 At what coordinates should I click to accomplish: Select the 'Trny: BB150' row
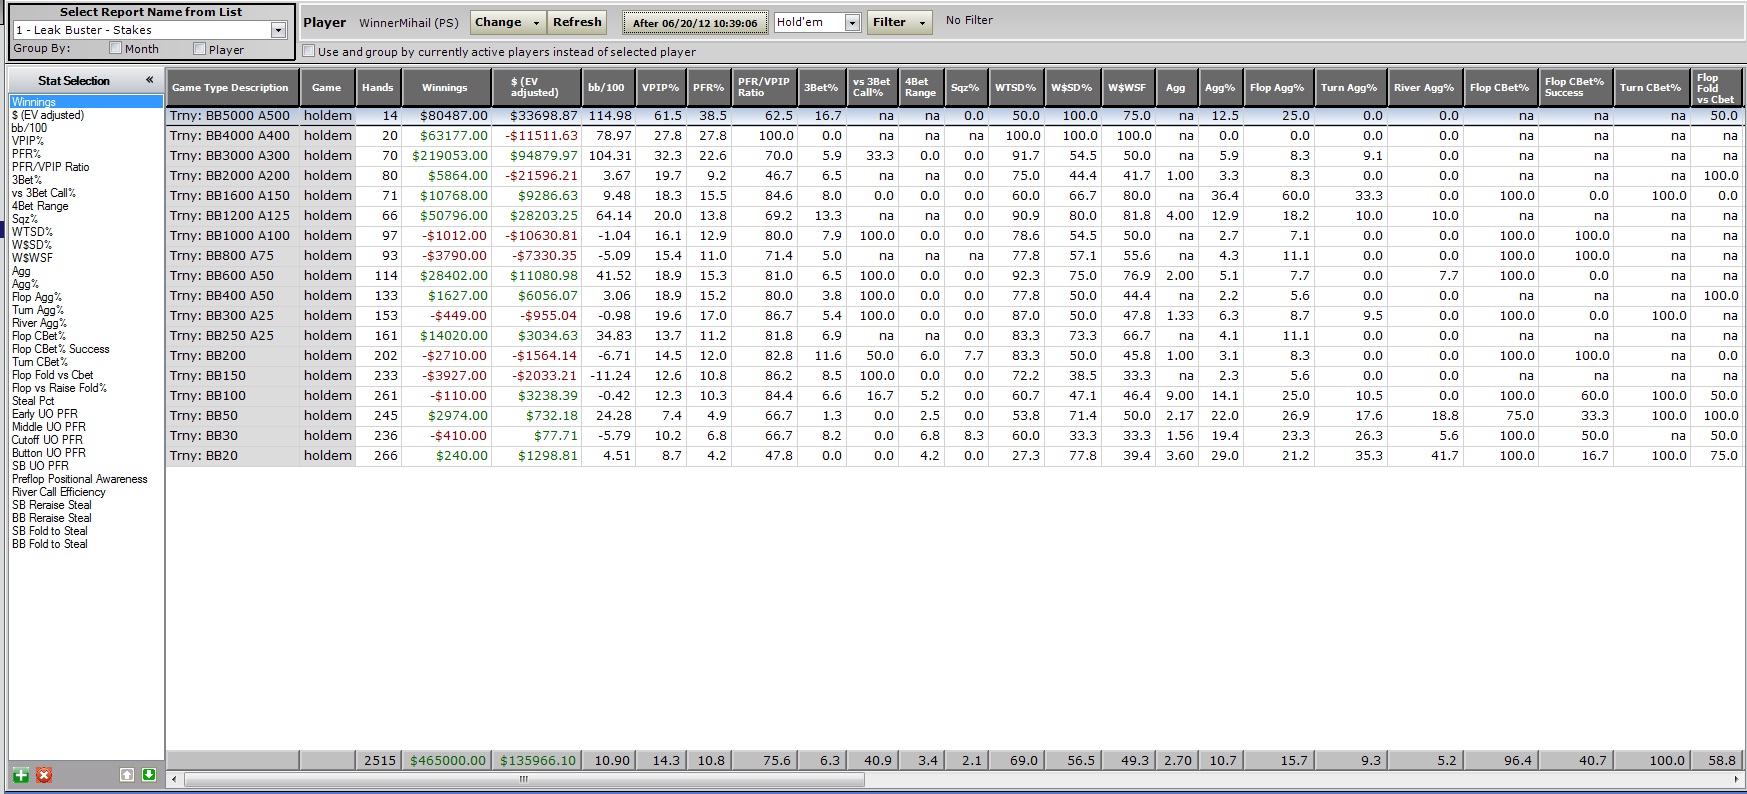pyautogui.click(x=955, y=376)
